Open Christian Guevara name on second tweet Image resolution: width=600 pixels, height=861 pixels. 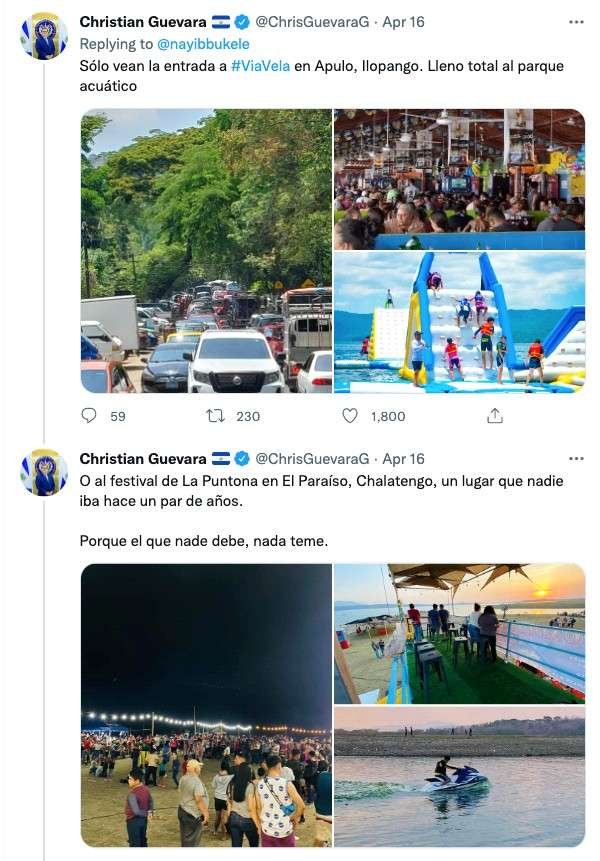[143, 458]
